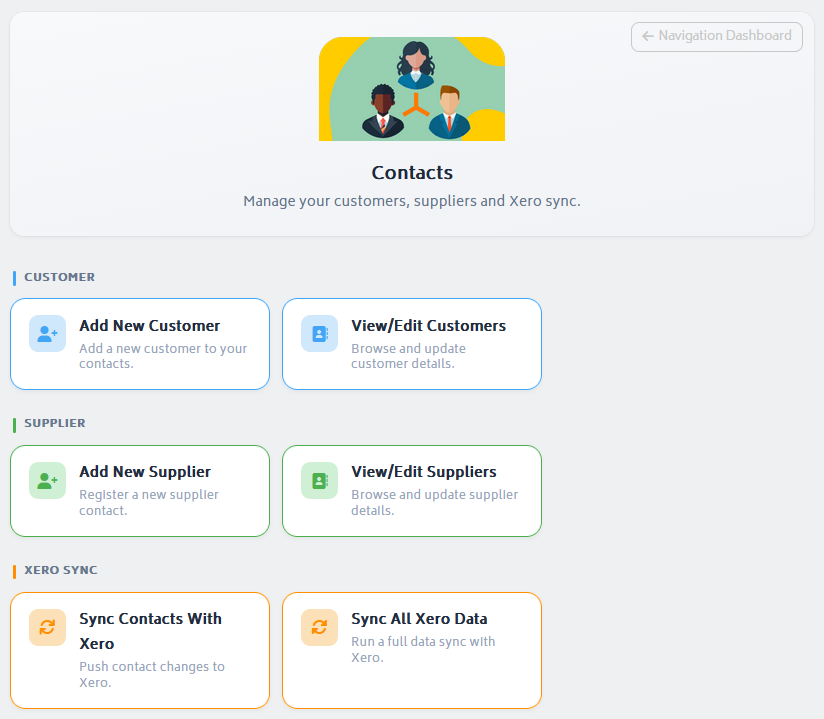This screenshot has width=824, height=719.
Task: Select the Add New Supplier title
Action: 145,472
